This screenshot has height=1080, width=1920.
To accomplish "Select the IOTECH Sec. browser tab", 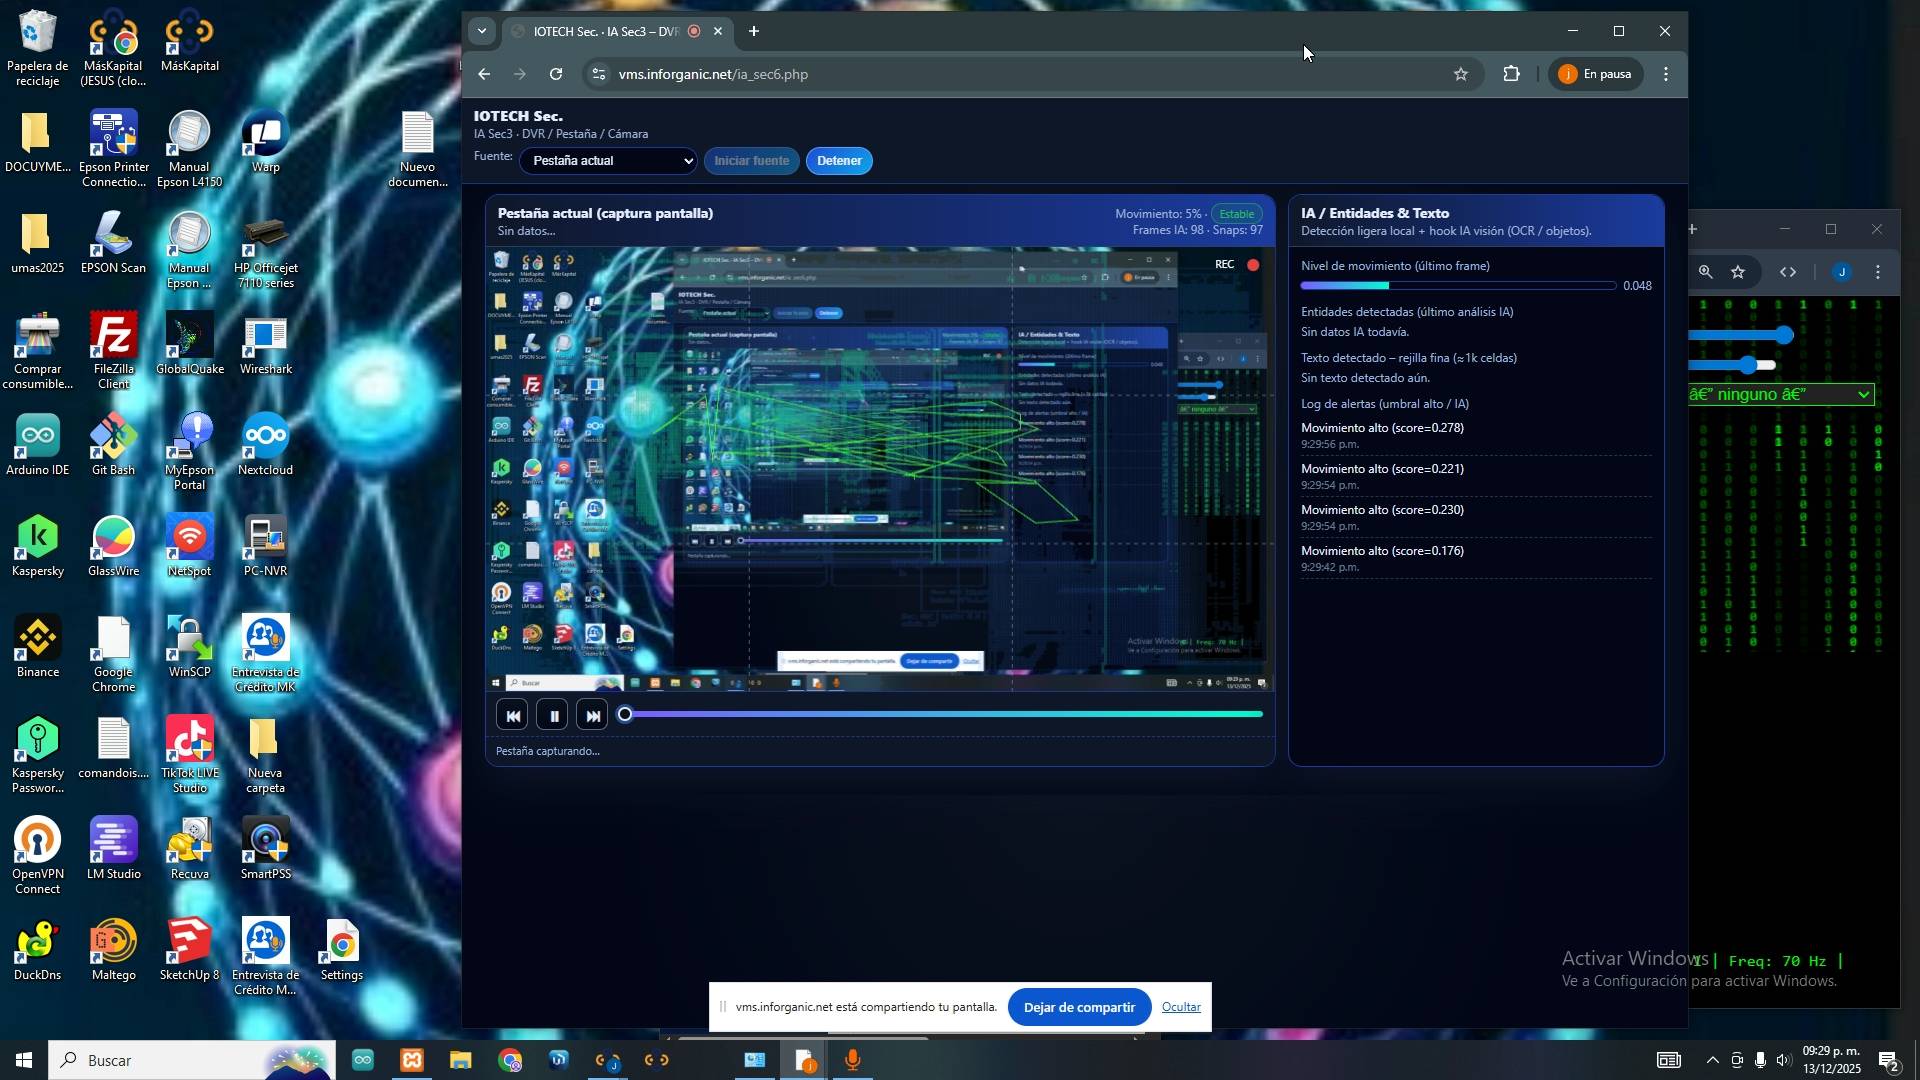I will tap(604, 32).
